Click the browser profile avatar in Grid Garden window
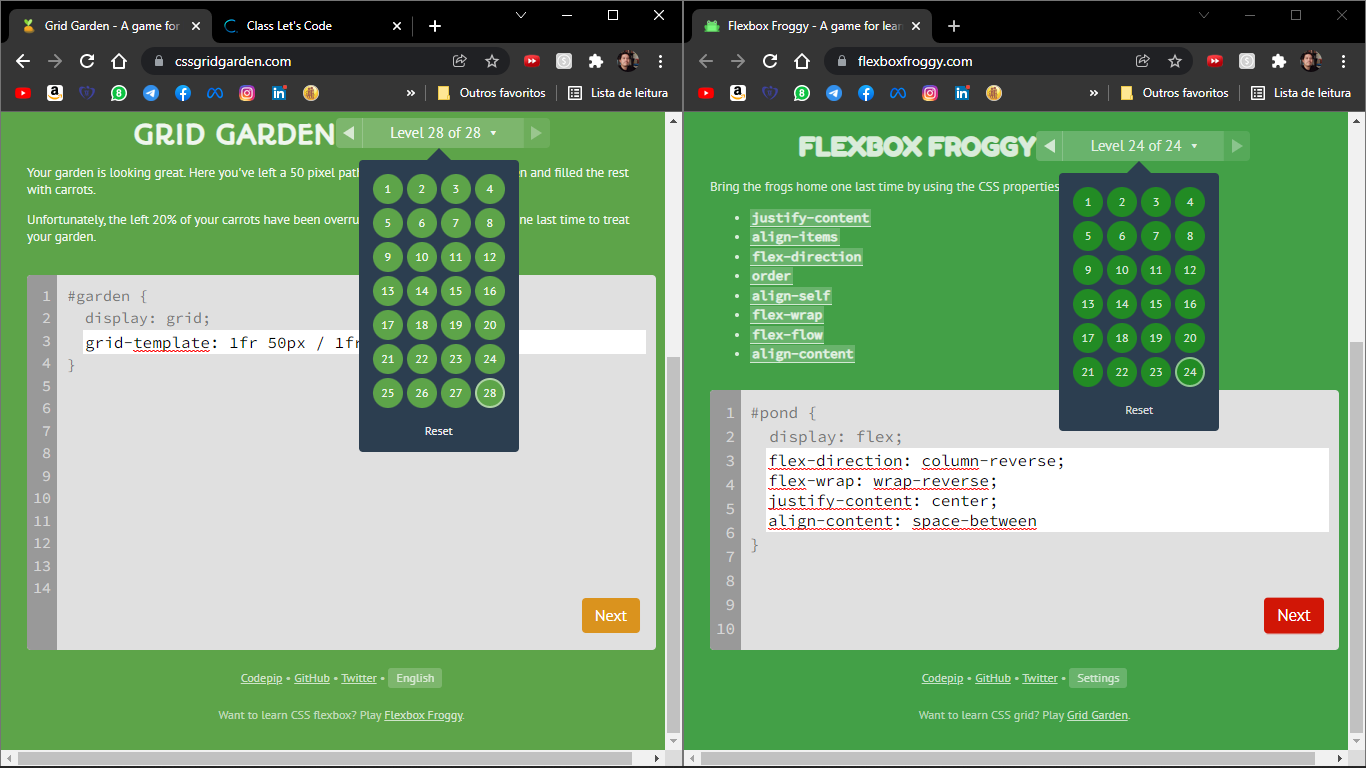Image resolution: width=1366 pixels, height=768 pixels. pyautogui.click(x=628, y=61)
